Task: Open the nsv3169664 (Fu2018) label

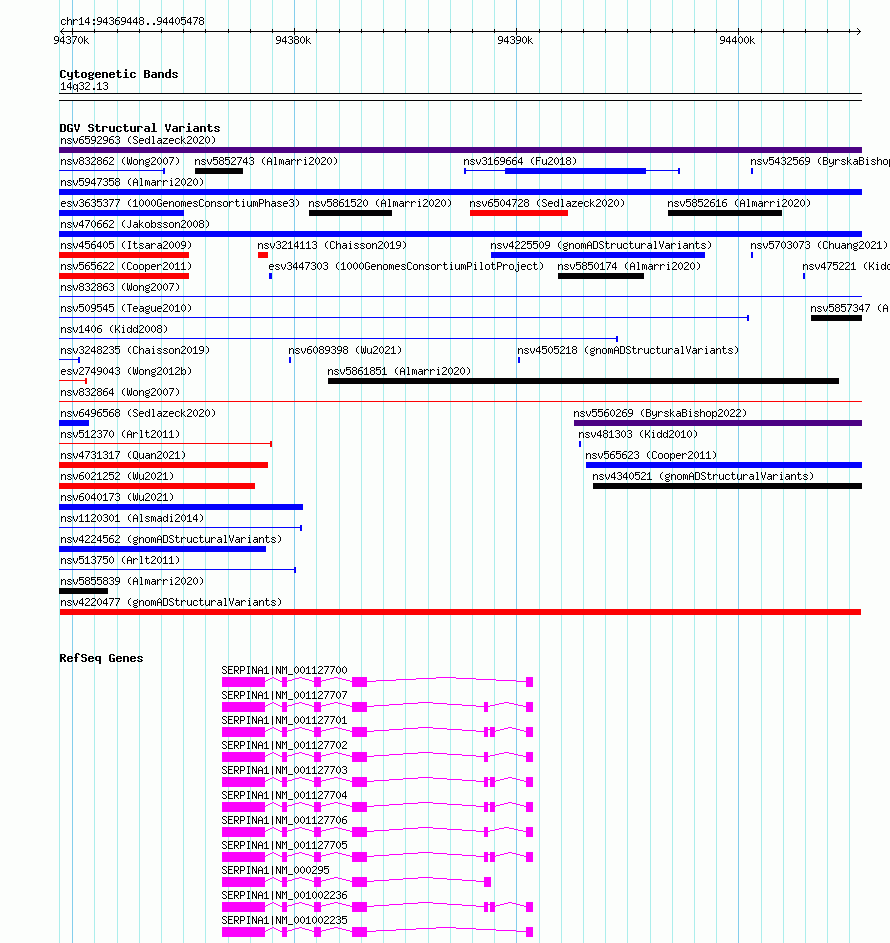Action: [x=520, y=161]
